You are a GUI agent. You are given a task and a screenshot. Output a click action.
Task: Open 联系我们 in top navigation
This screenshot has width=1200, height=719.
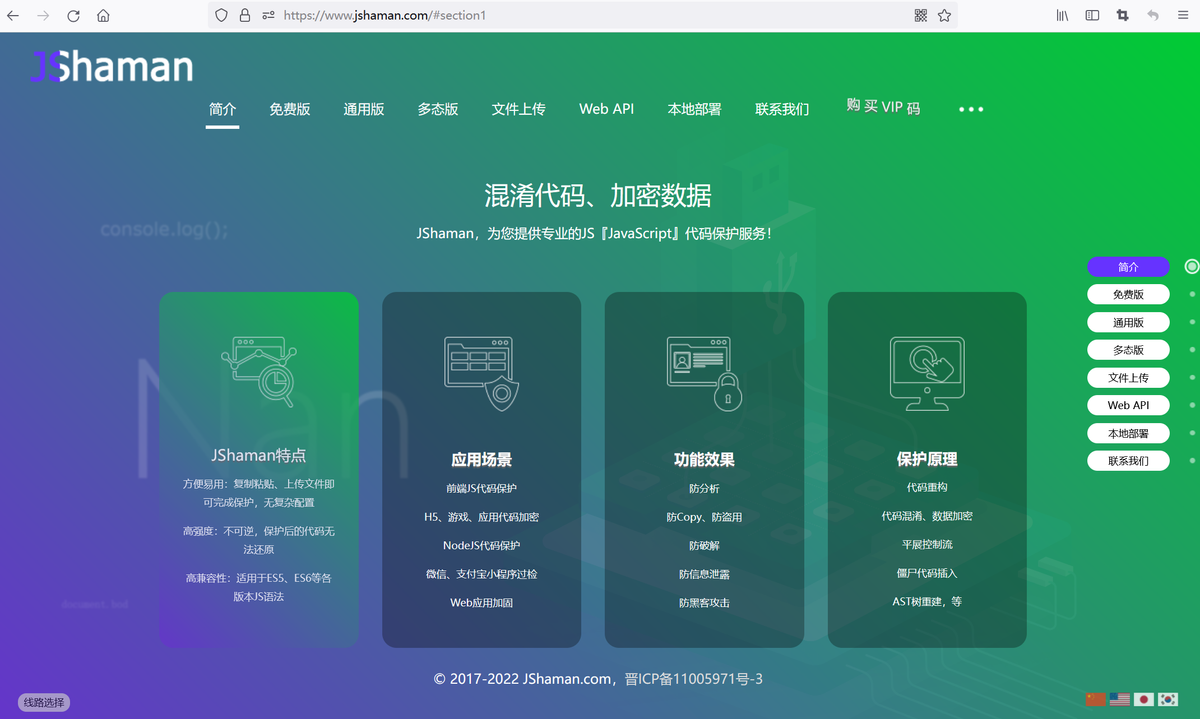pyautogui.click(x=782, y=109)
